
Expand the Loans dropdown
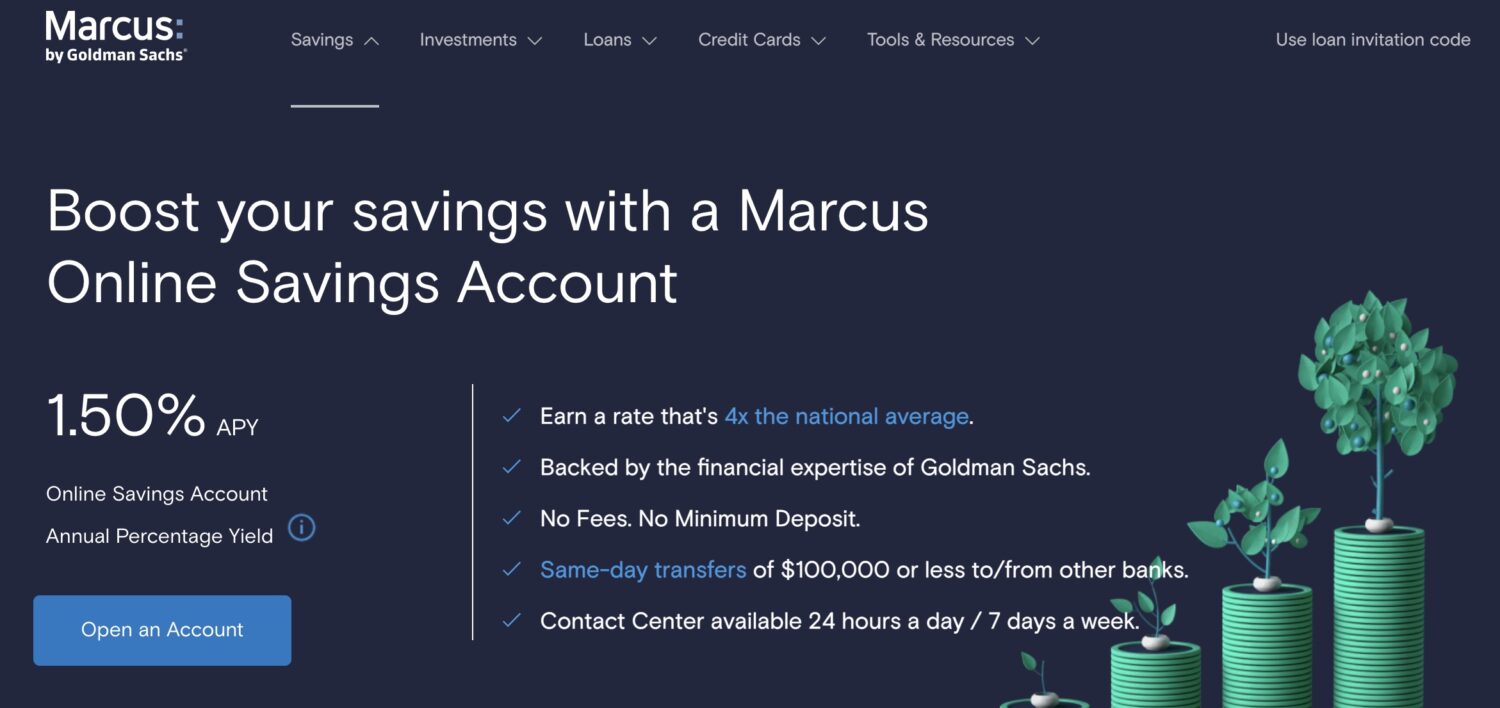650,41
